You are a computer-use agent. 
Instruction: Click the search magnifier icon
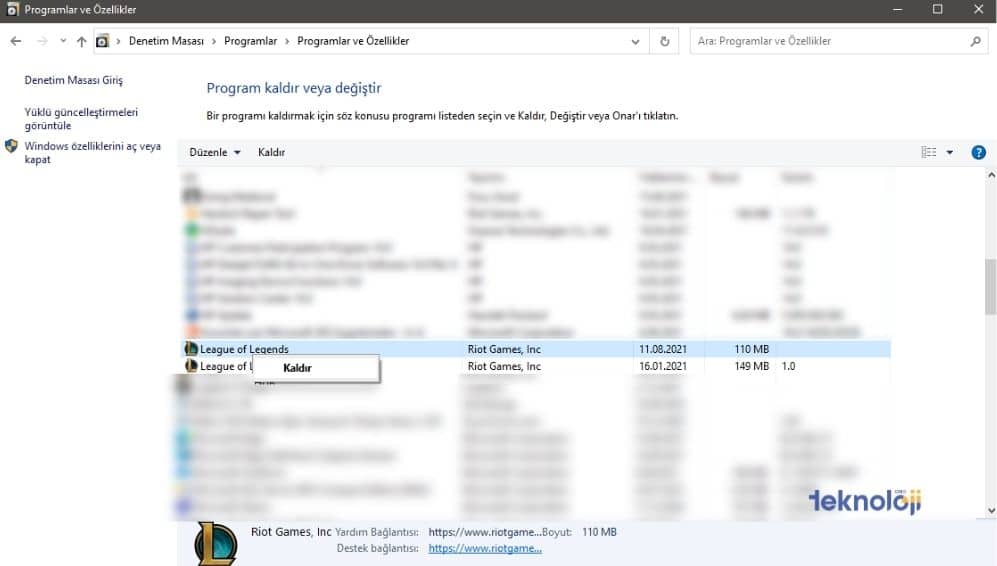click(x=976, y=41)
